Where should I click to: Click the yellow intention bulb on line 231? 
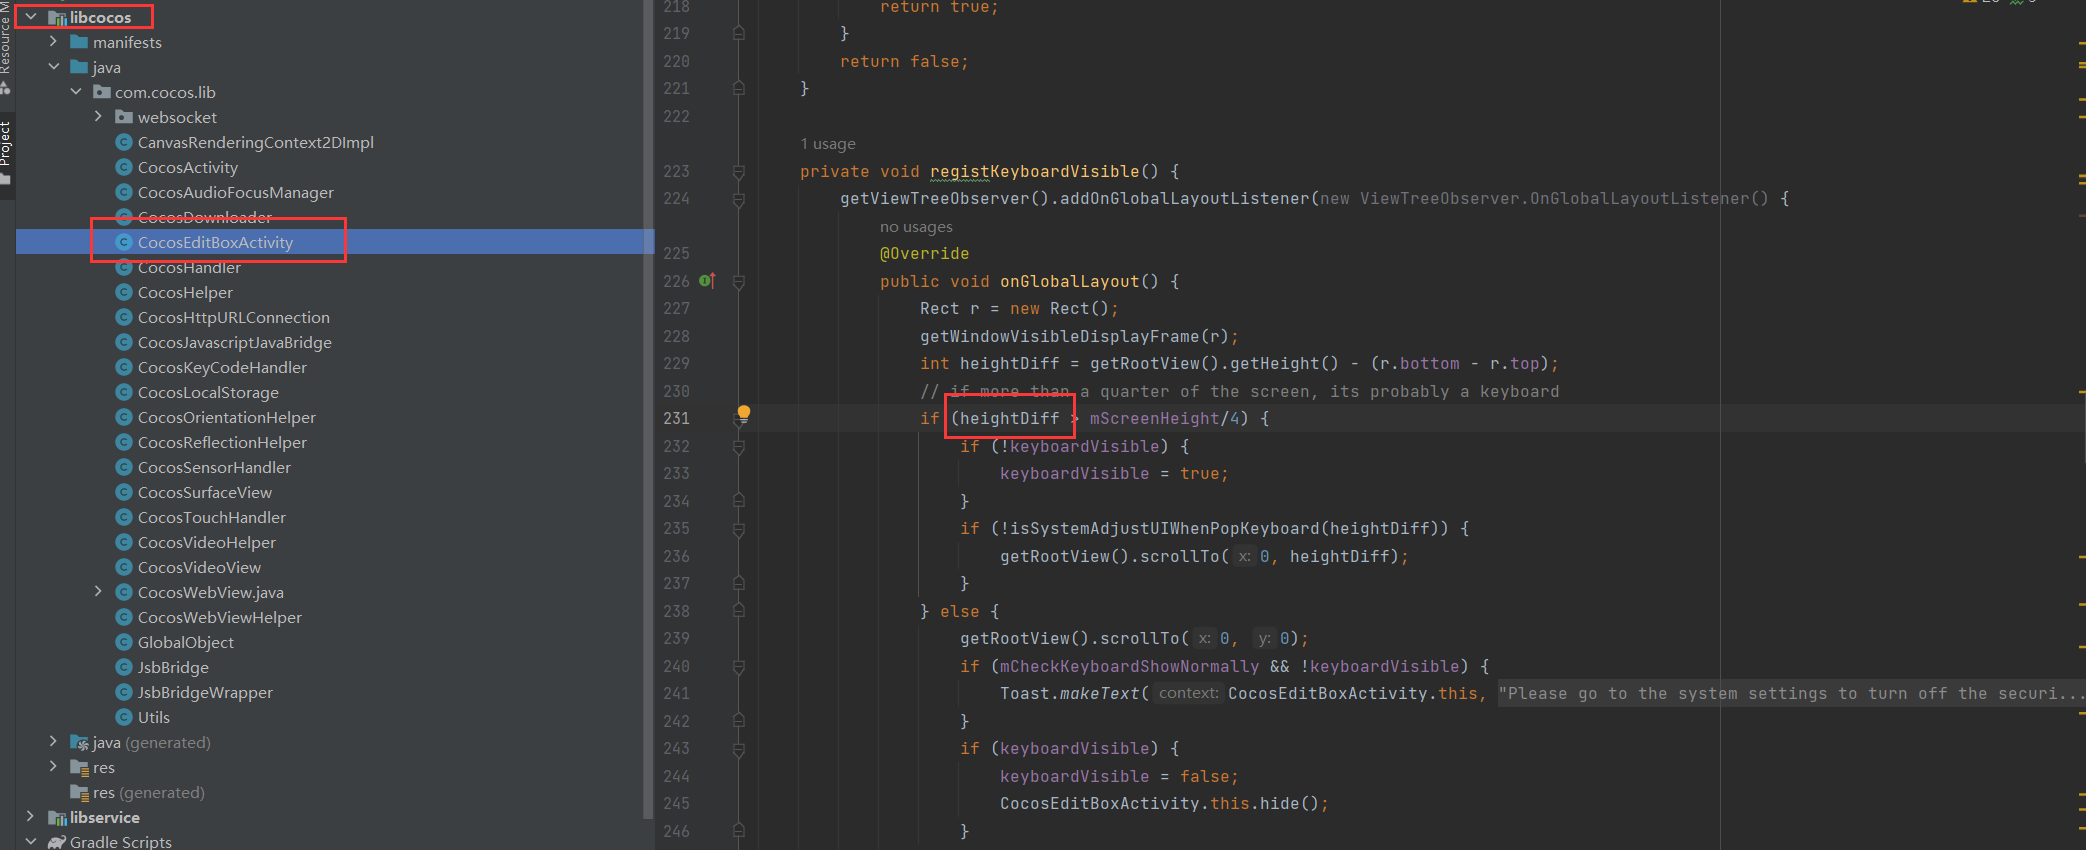[x=744, y=412]
